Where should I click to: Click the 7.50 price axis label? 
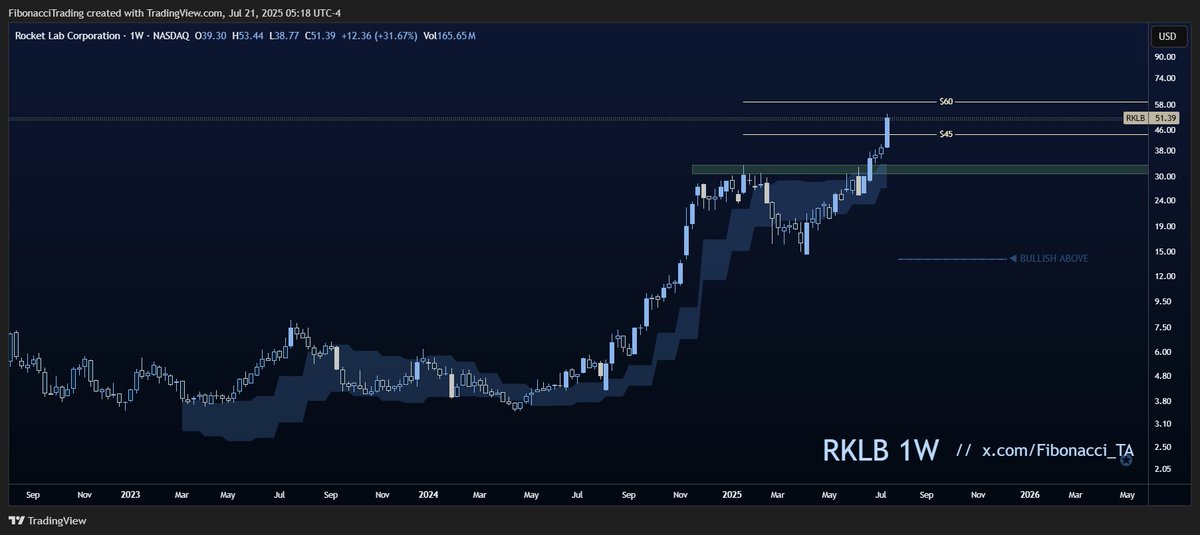click(1161, 327)
